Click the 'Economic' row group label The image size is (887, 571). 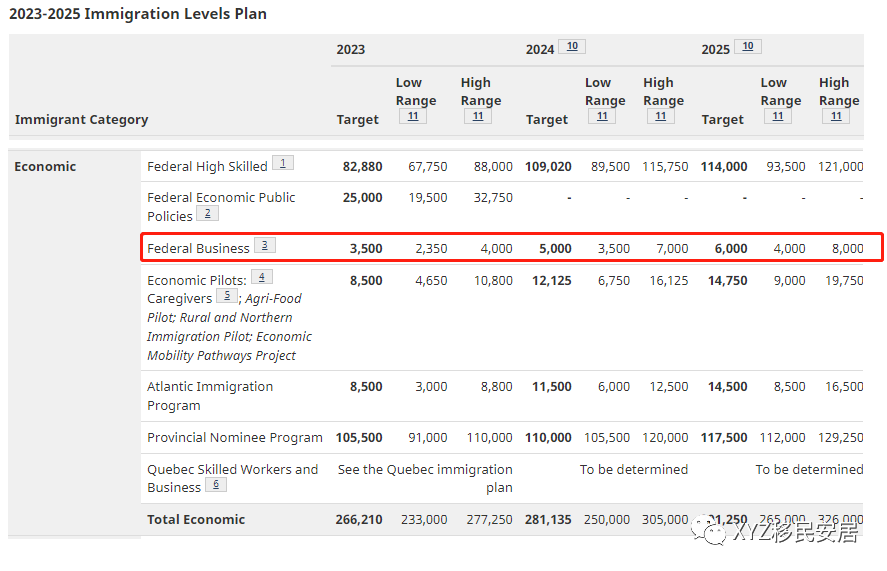pyautogui.click(x=45, y=166)
